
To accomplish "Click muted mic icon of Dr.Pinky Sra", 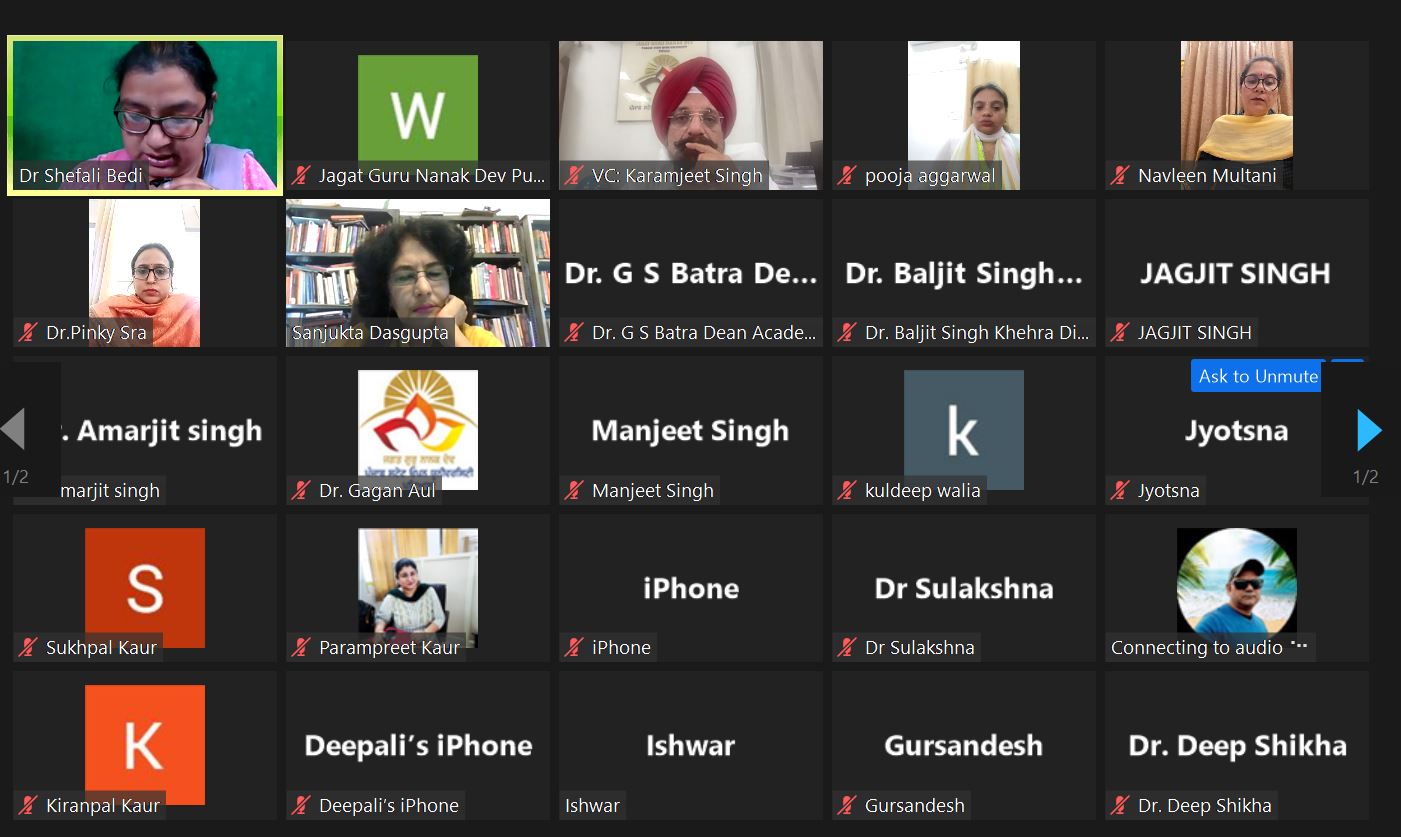I will point(28,333).
